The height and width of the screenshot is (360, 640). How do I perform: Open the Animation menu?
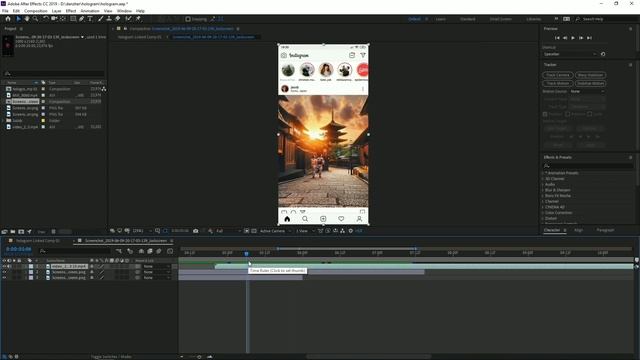click(x=90, y=11)
